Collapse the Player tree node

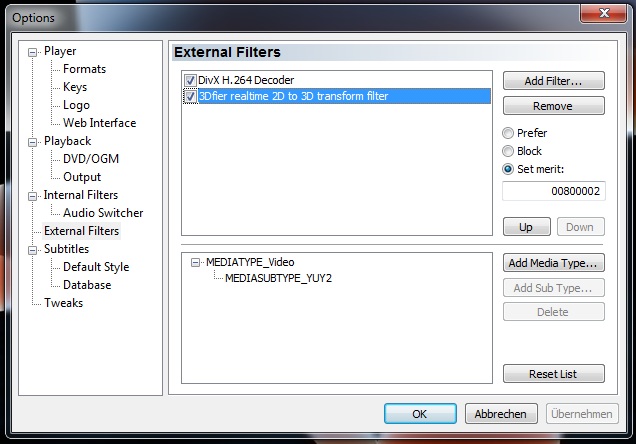tap(32, 52)
